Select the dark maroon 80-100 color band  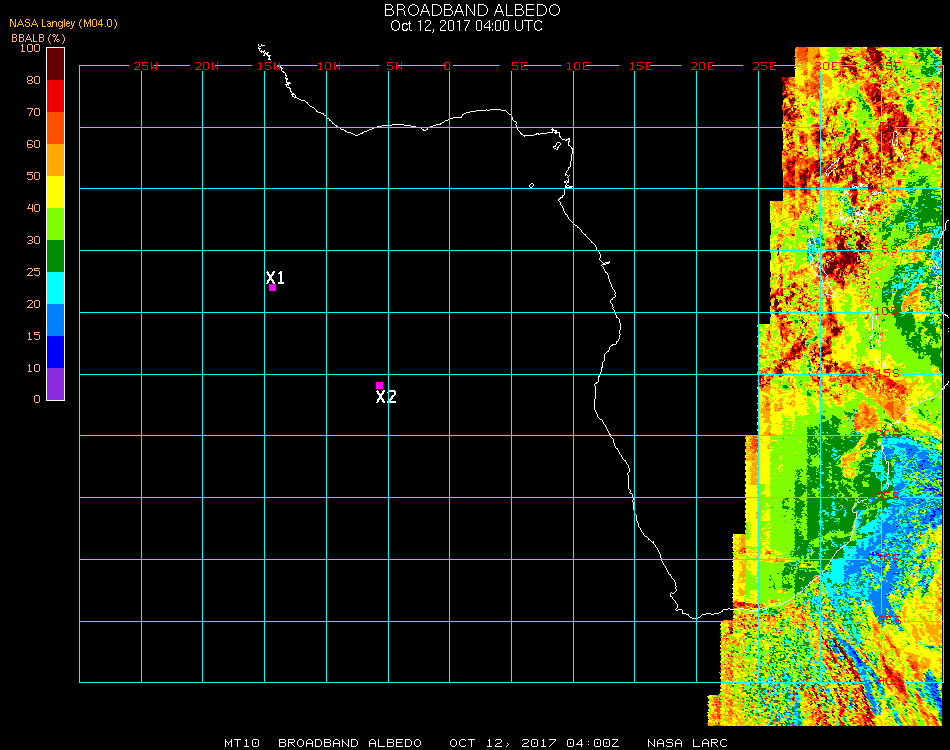(55, 64)
